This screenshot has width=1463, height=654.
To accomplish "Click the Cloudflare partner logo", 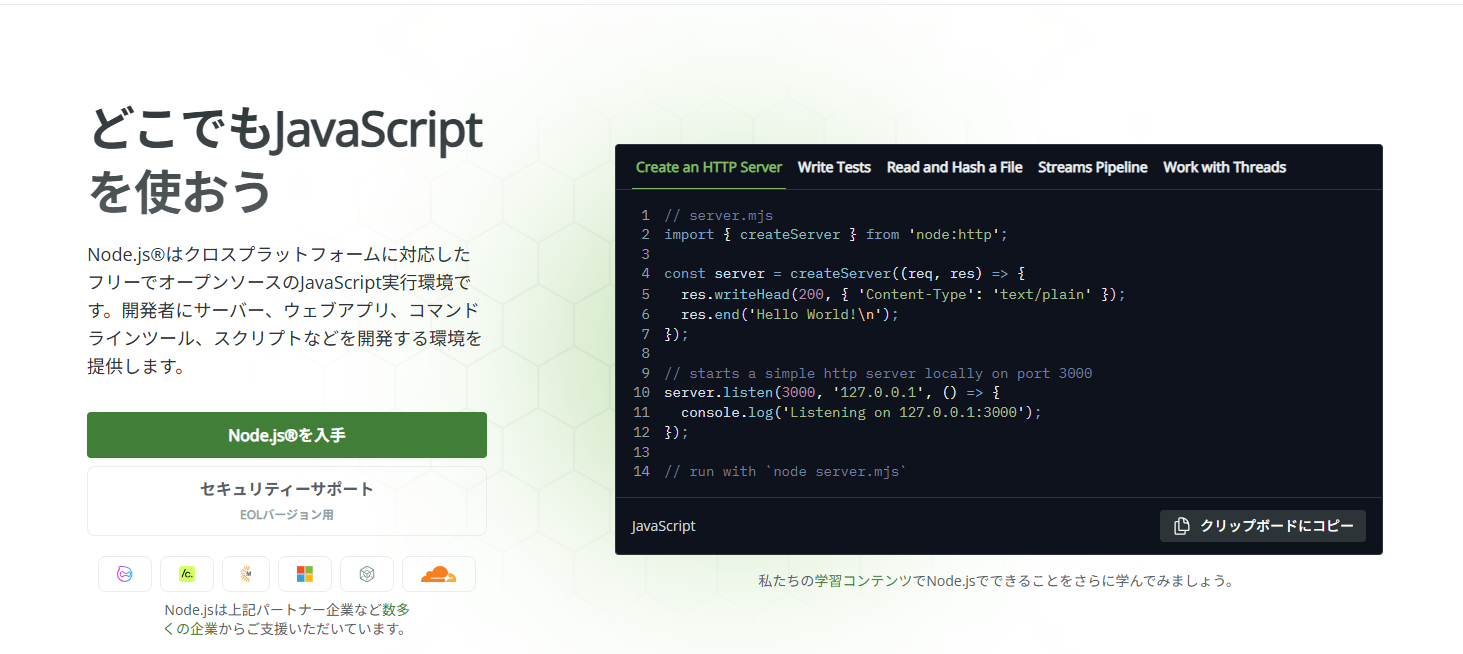I will [438, 574].
